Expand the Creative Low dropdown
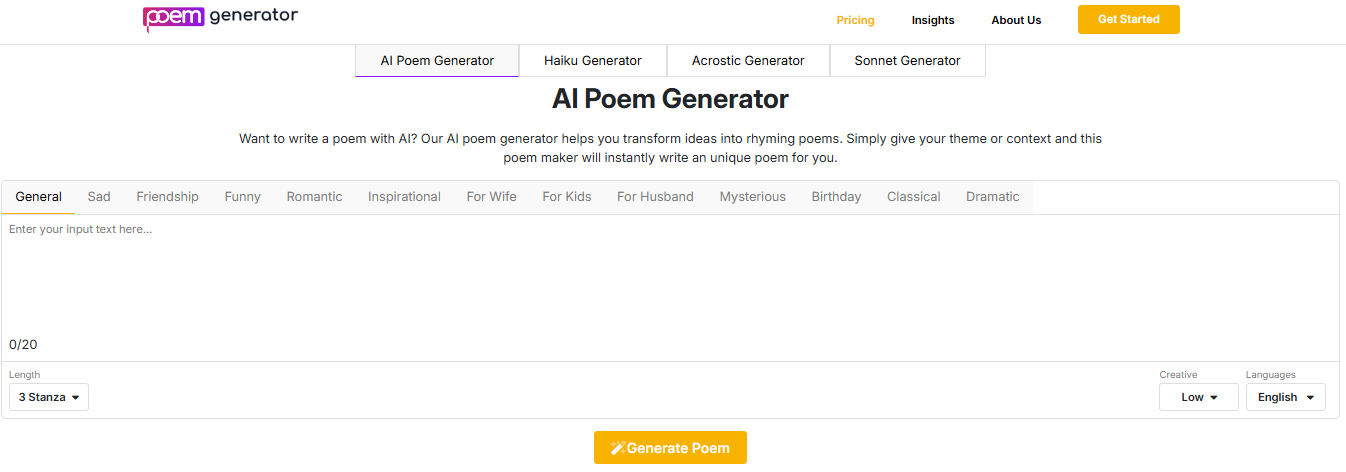Image resolution: width=1346 pixels, height=472 pixels. coord(1198,397)
